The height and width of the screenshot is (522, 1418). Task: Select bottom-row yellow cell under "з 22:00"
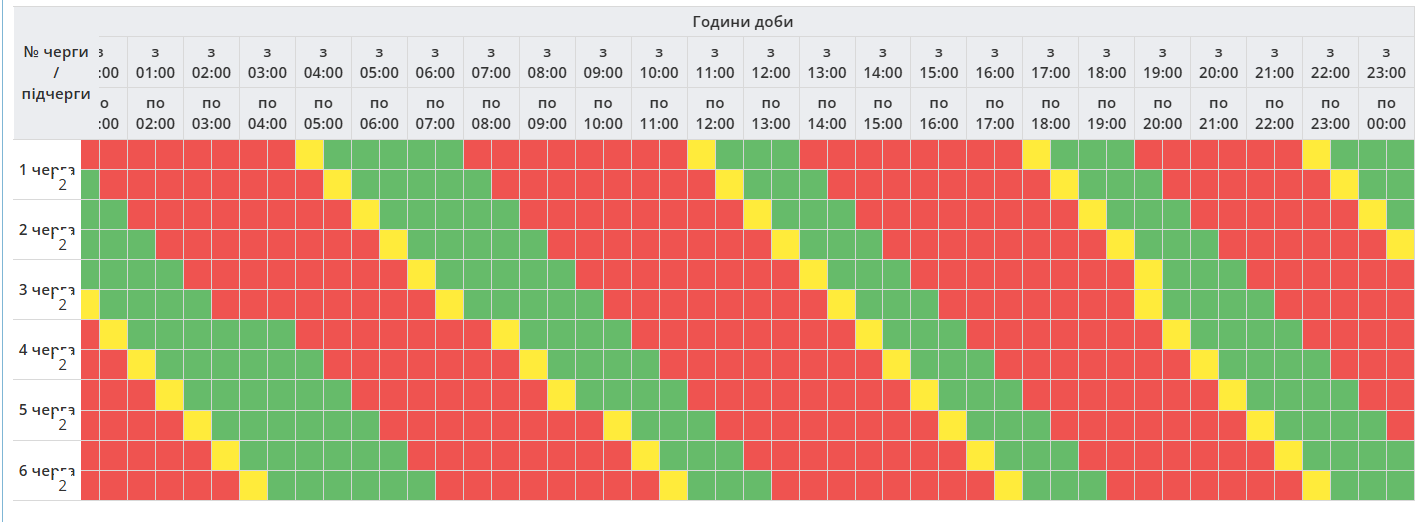click(x=1316, y=485)
